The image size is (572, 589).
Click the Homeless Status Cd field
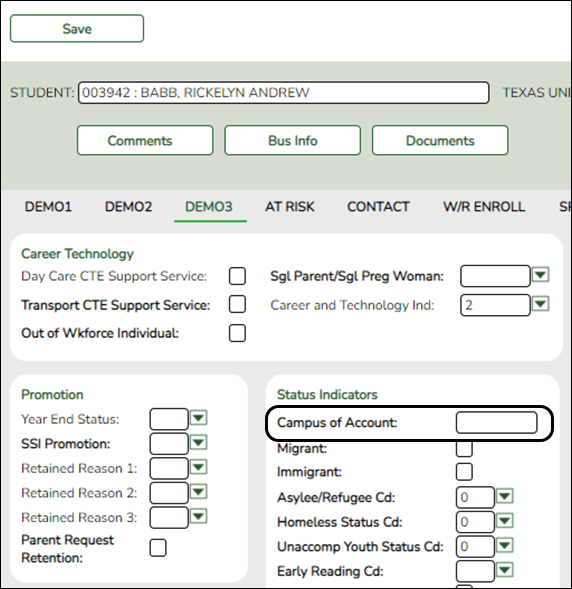coord(475,522)
